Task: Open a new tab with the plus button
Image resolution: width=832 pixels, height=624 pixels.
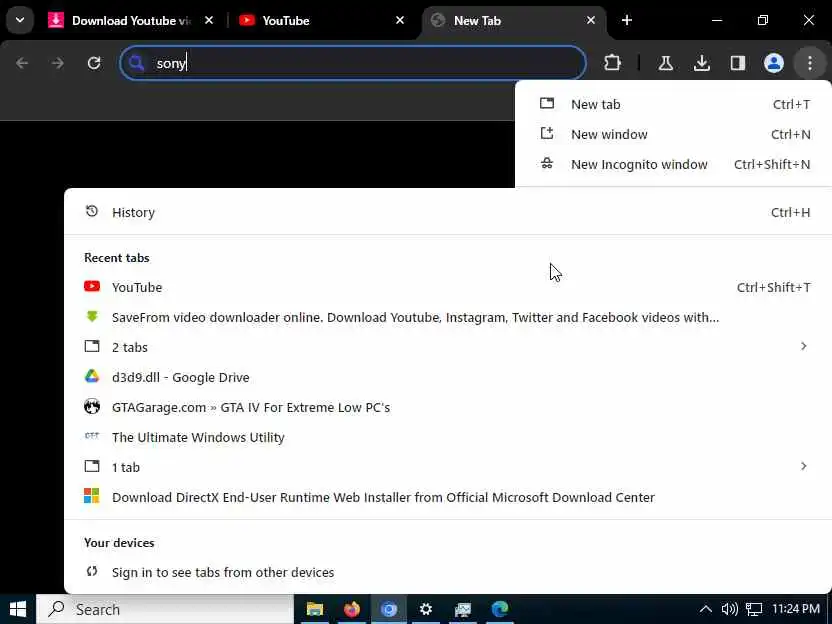Action: pos(627,20)
